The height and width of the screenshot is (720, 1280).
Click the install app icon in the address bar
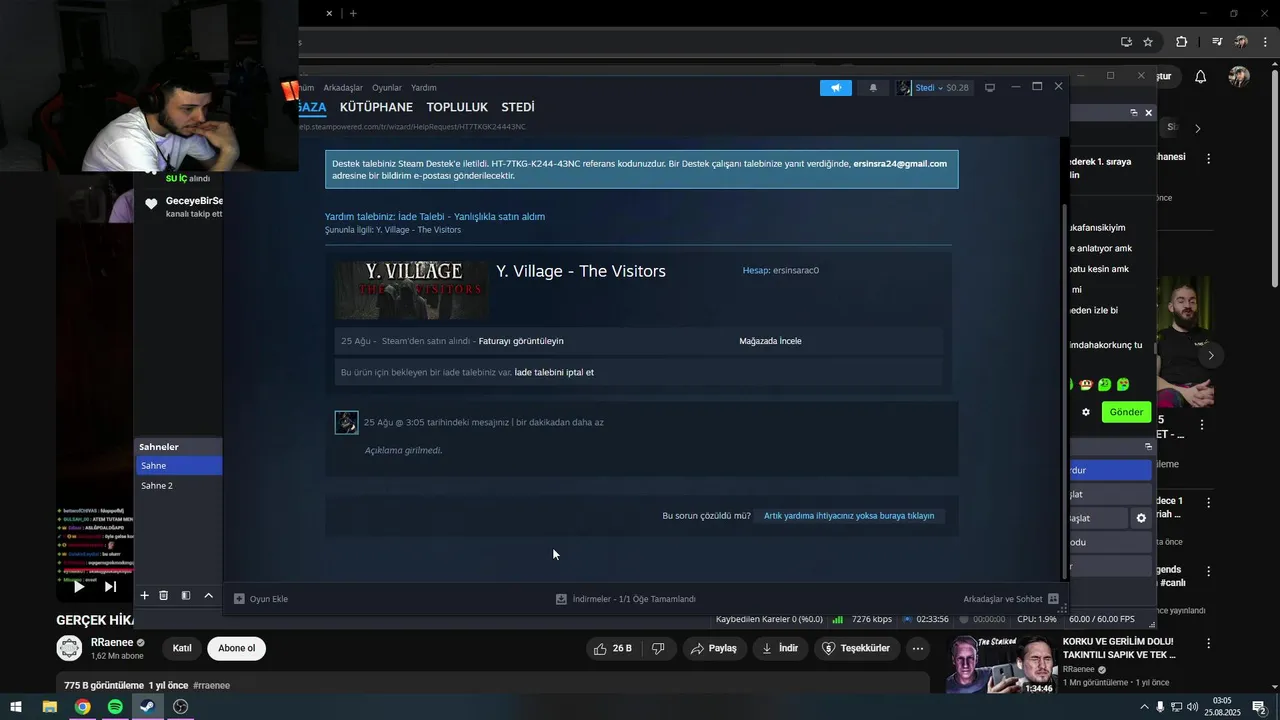click(x=1126, y=42)
